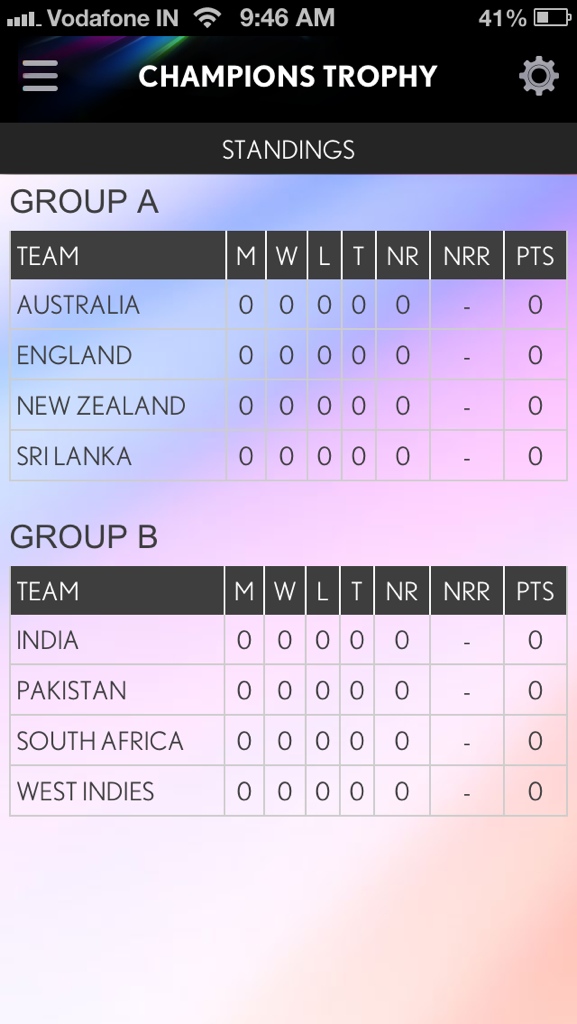This screenshot has width=577, height=1024.
Task: Tap the NRR column header in Group B
Action: [x=467, y=591]
